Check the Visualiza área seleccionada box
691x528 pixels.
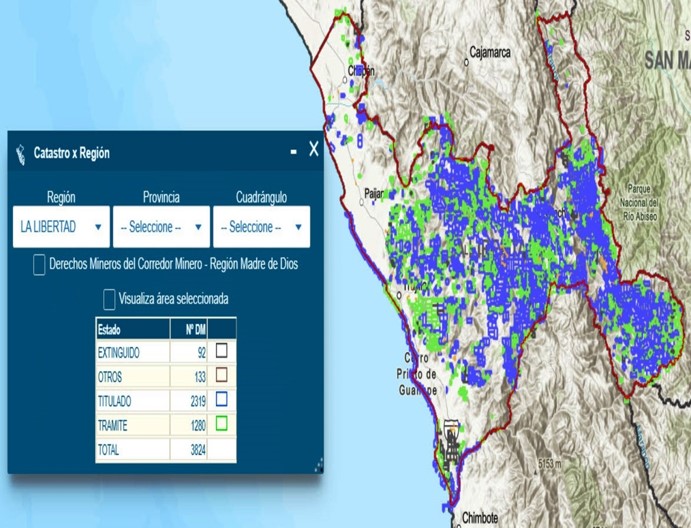(x=109, y=299)
